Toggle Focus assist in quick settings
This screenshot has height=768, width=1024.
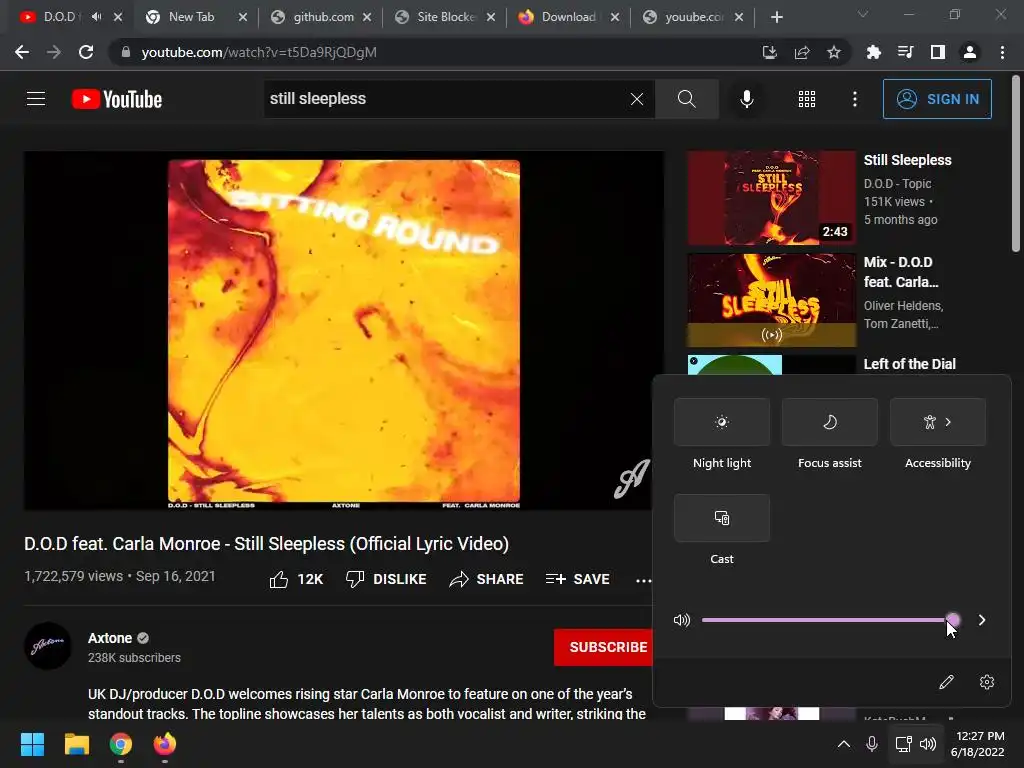pos(829,422)
